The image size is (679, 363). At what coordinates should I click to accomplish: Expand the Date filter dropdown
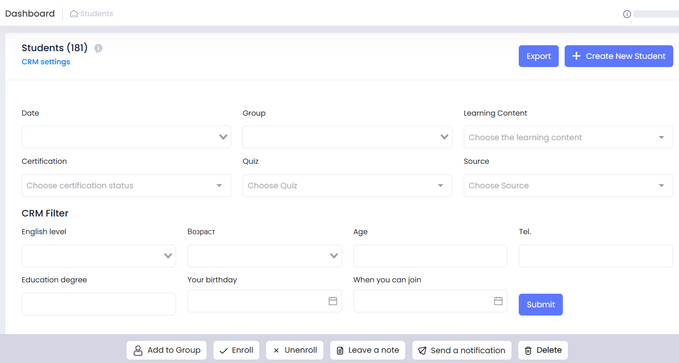[126, 137]
